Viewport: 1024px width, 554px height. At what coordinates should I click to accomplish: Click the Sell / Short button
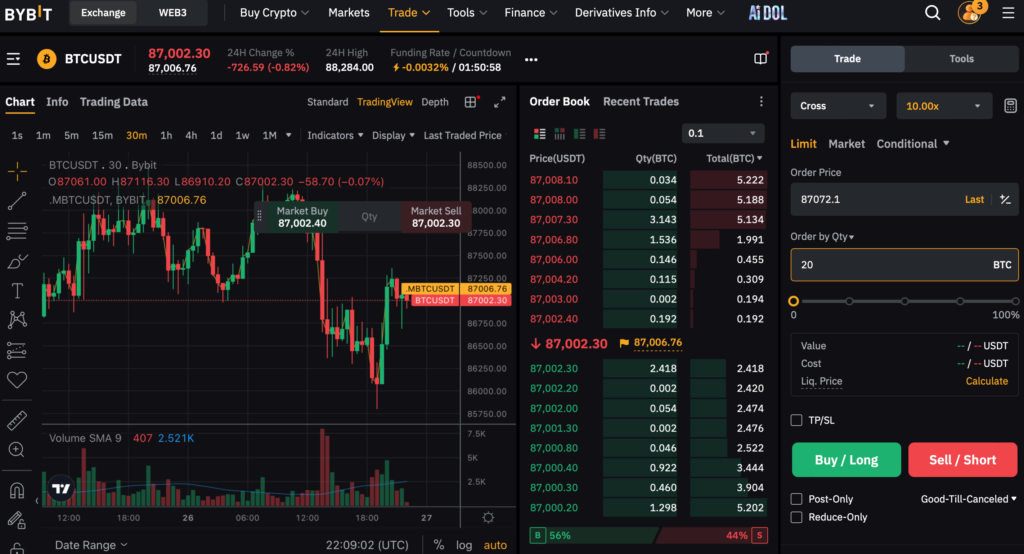(x=963, y=460)
